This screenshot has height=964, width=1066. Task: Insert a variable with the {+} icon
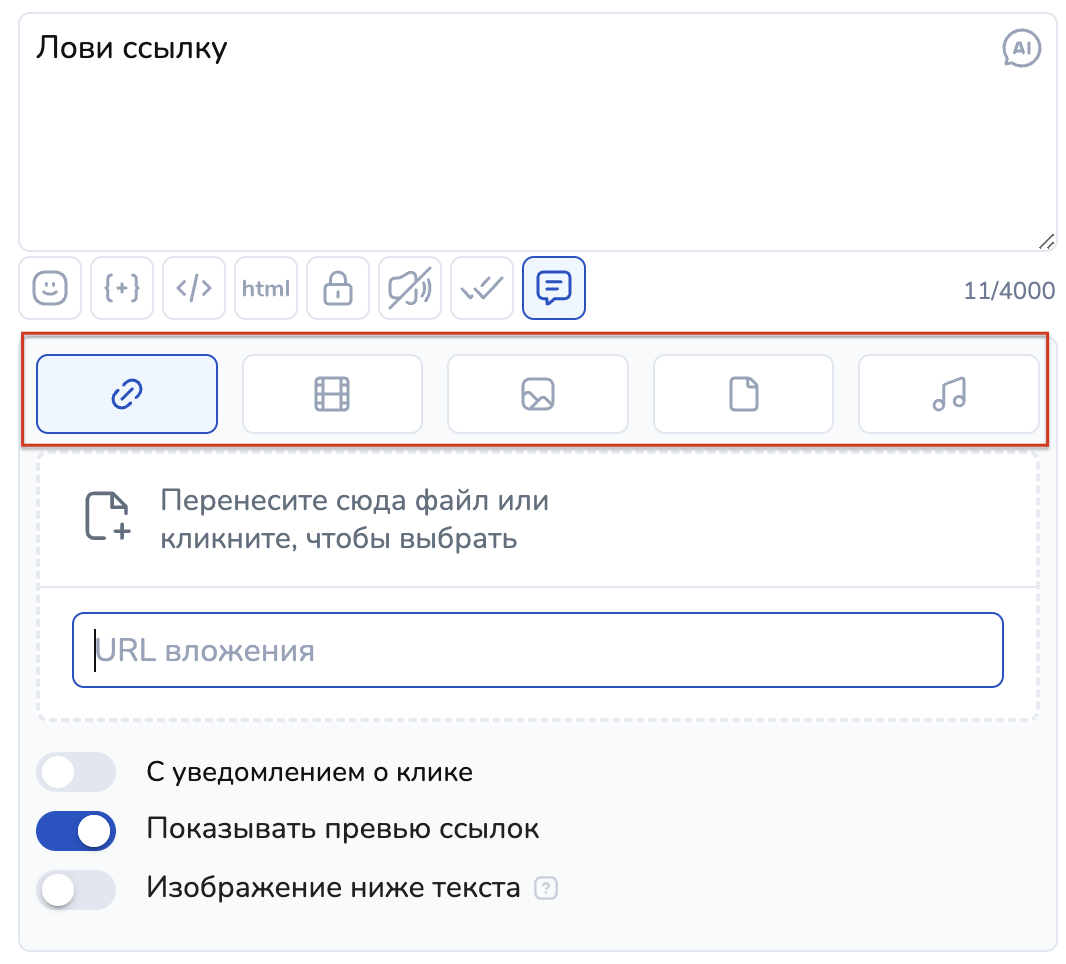coord(122,289)
